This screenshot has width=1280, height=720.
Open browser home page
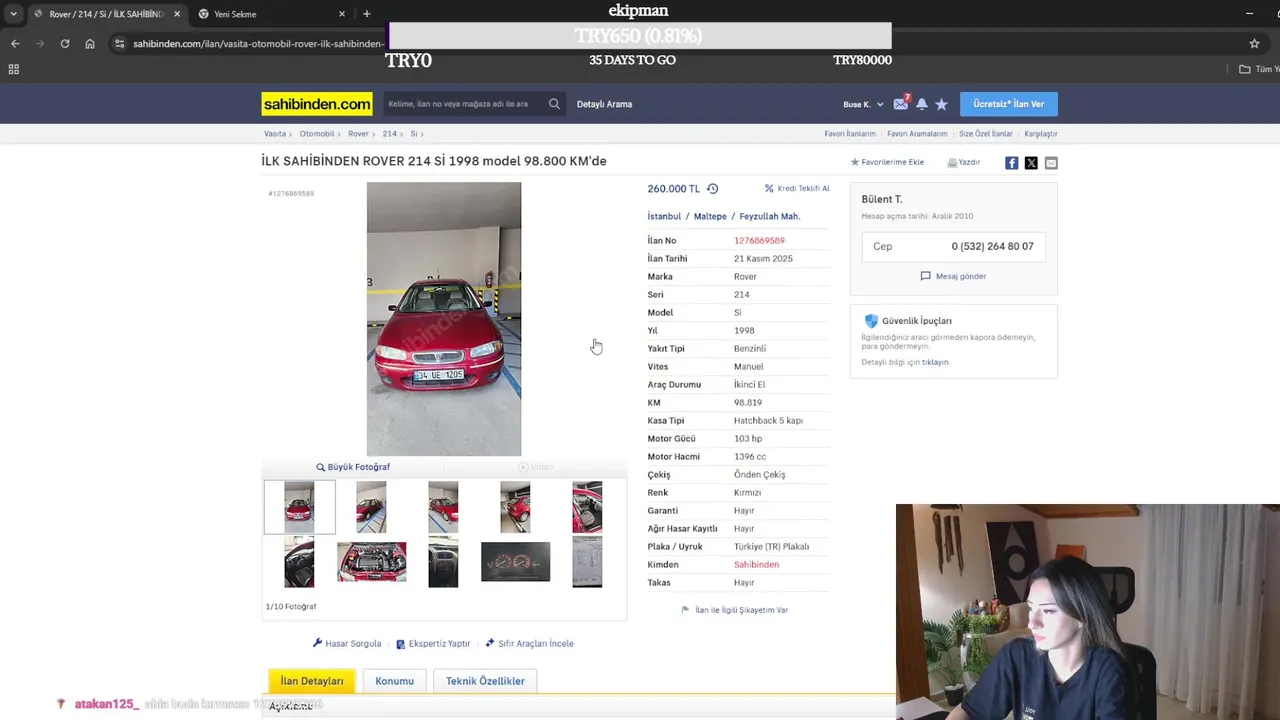pos(90,44)
